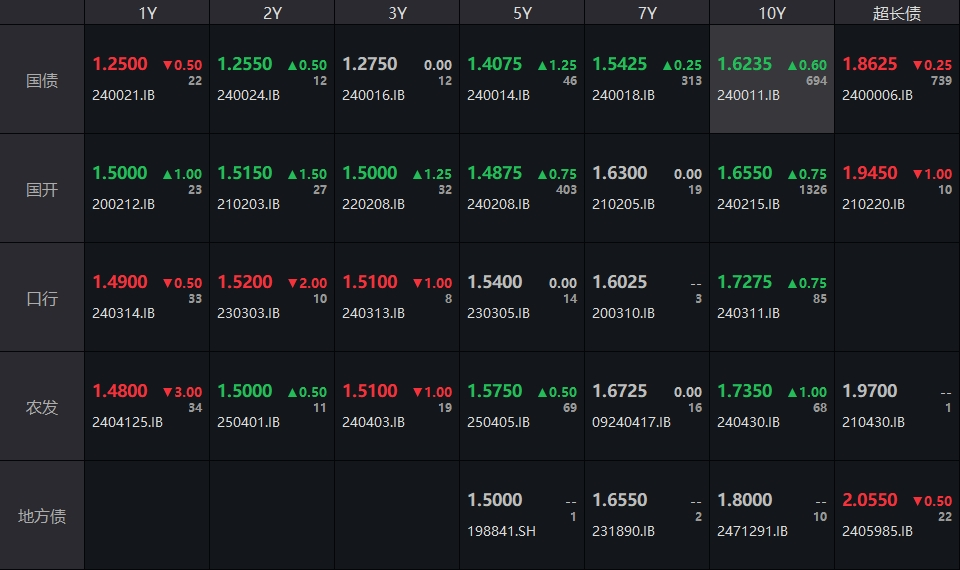Image resolution: width=960 pixels, height=570 pixels.
Task: Open bond code 240021.IB
Action: point(123,95)
